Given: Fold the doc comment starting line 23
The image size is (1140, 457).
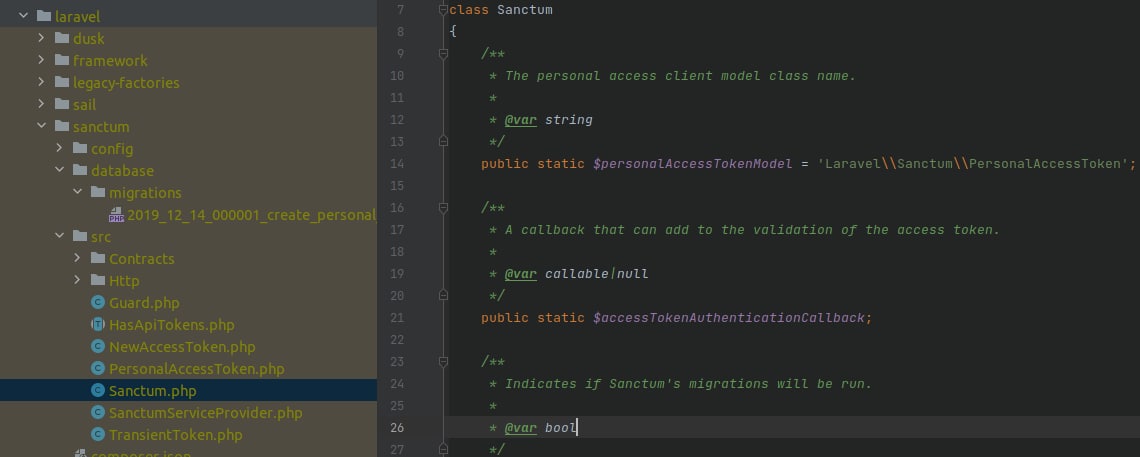Looking at the screenshot, I should tap(443, 362).
